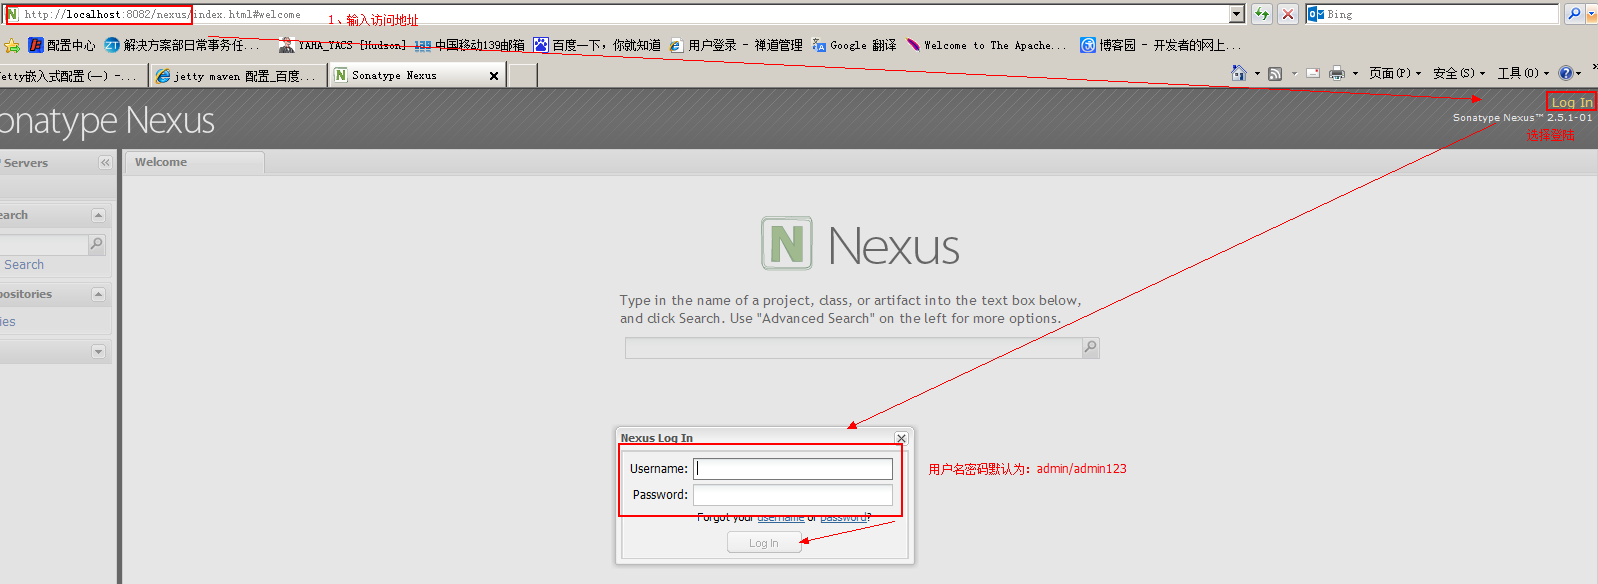Click the Username input field
This screenshot has width=1598, height=584.
pos(793,469)
